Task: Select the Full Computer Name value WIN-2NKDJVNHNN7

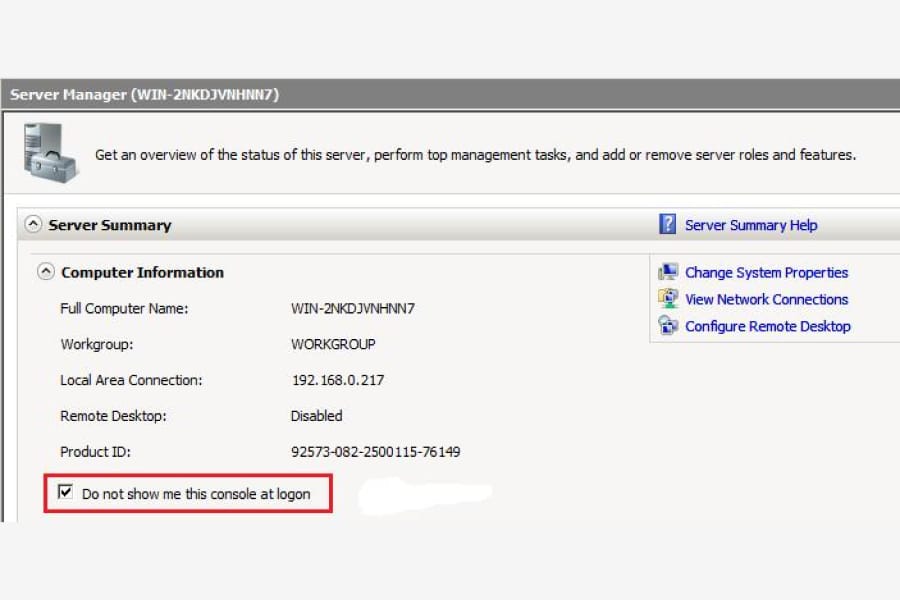Action: coord(352,308)
